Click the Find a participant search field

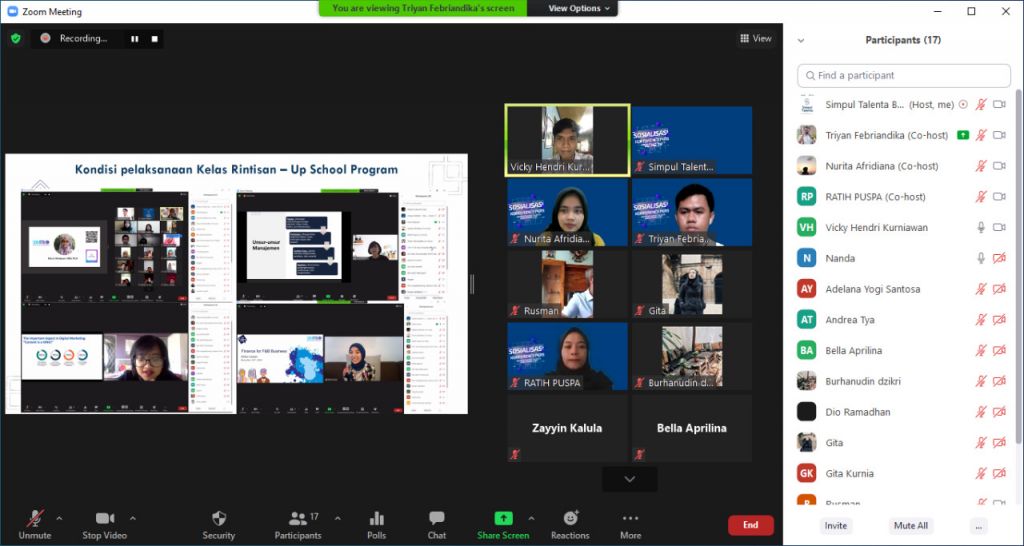point(904,76)
